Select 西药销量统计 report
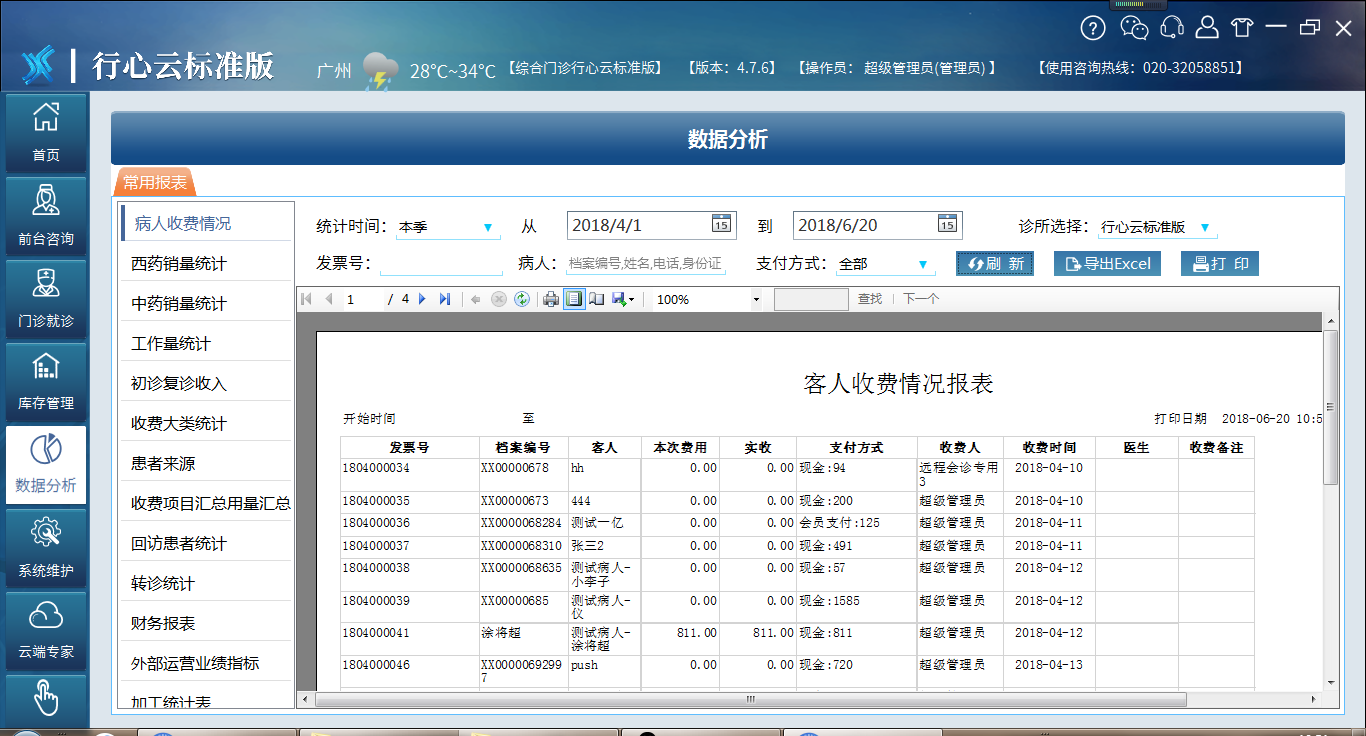Screen dimensions: 1366x736 pyautogui.click(x=207, y=264)
